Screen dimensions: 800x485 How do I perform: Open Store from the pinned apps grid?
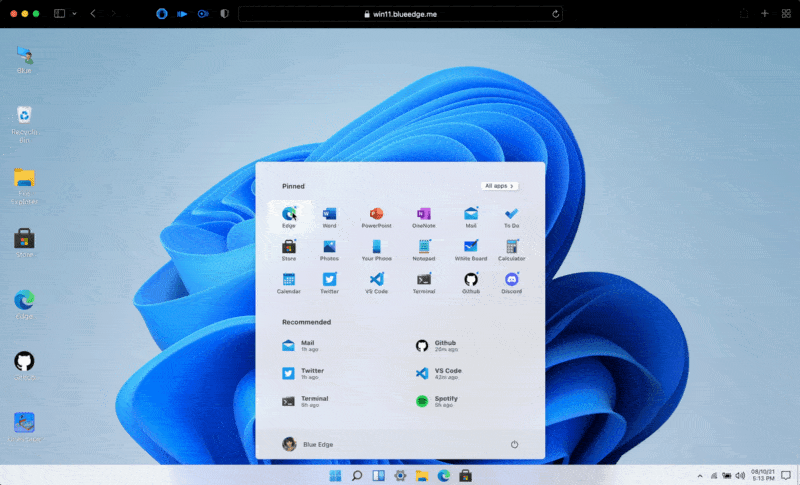click(289, 250)
